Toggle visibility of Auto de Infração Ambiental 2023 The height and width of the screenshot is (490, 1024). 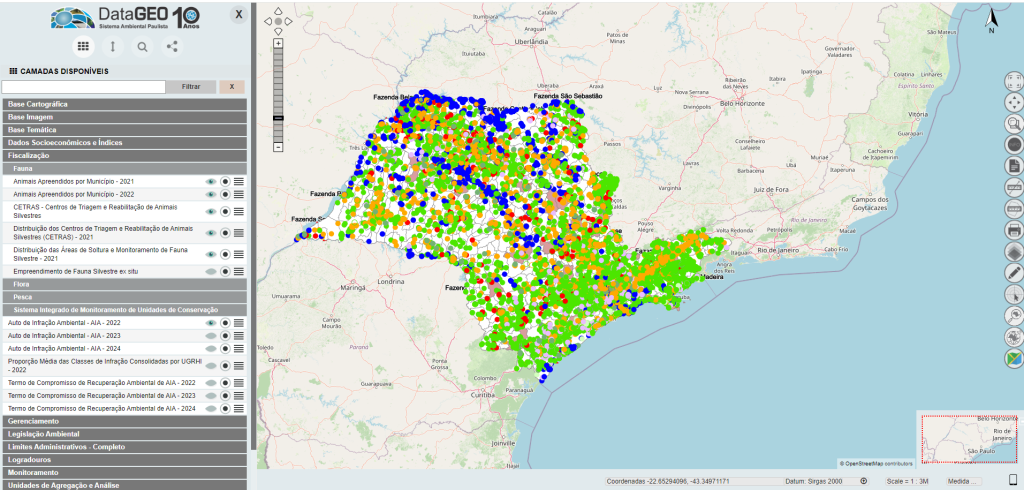tap(211, 336)
